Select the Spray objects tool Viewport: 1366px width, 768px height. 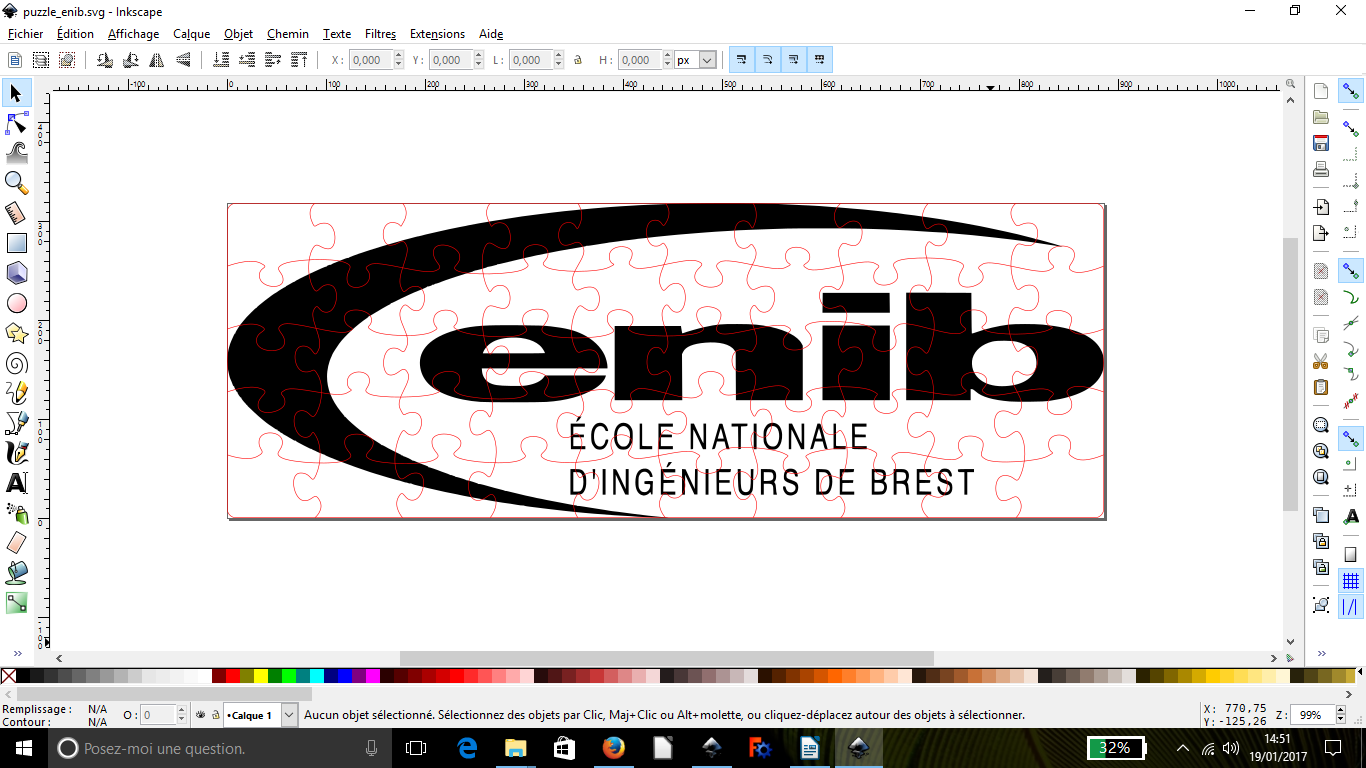point(16,513)
